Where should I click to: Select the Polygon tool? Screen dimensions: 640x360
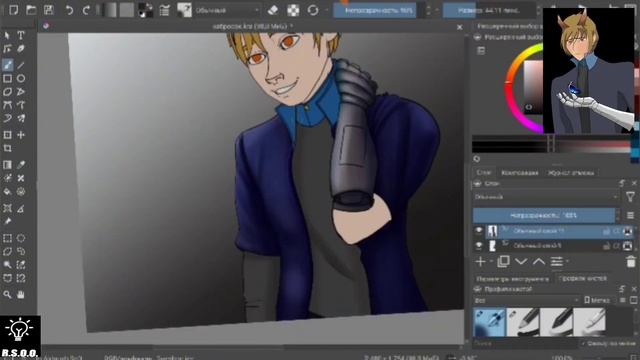(x=7, y=92)
